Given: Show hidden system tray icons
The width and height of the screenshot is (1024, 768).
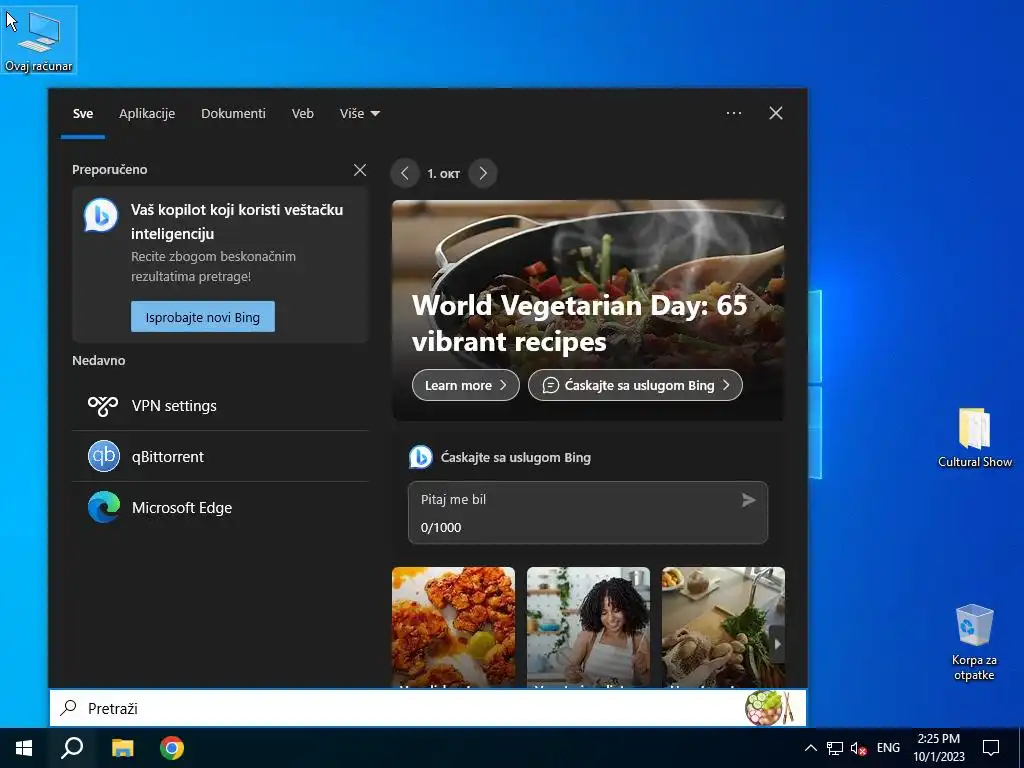Looking at the screenshot, I should pyautogui.click(x=810, y=748).
